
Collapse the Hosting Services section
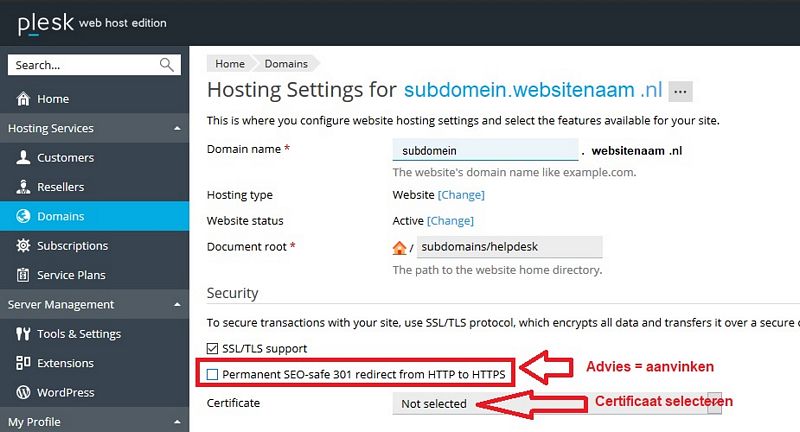(x=177, y=128)
